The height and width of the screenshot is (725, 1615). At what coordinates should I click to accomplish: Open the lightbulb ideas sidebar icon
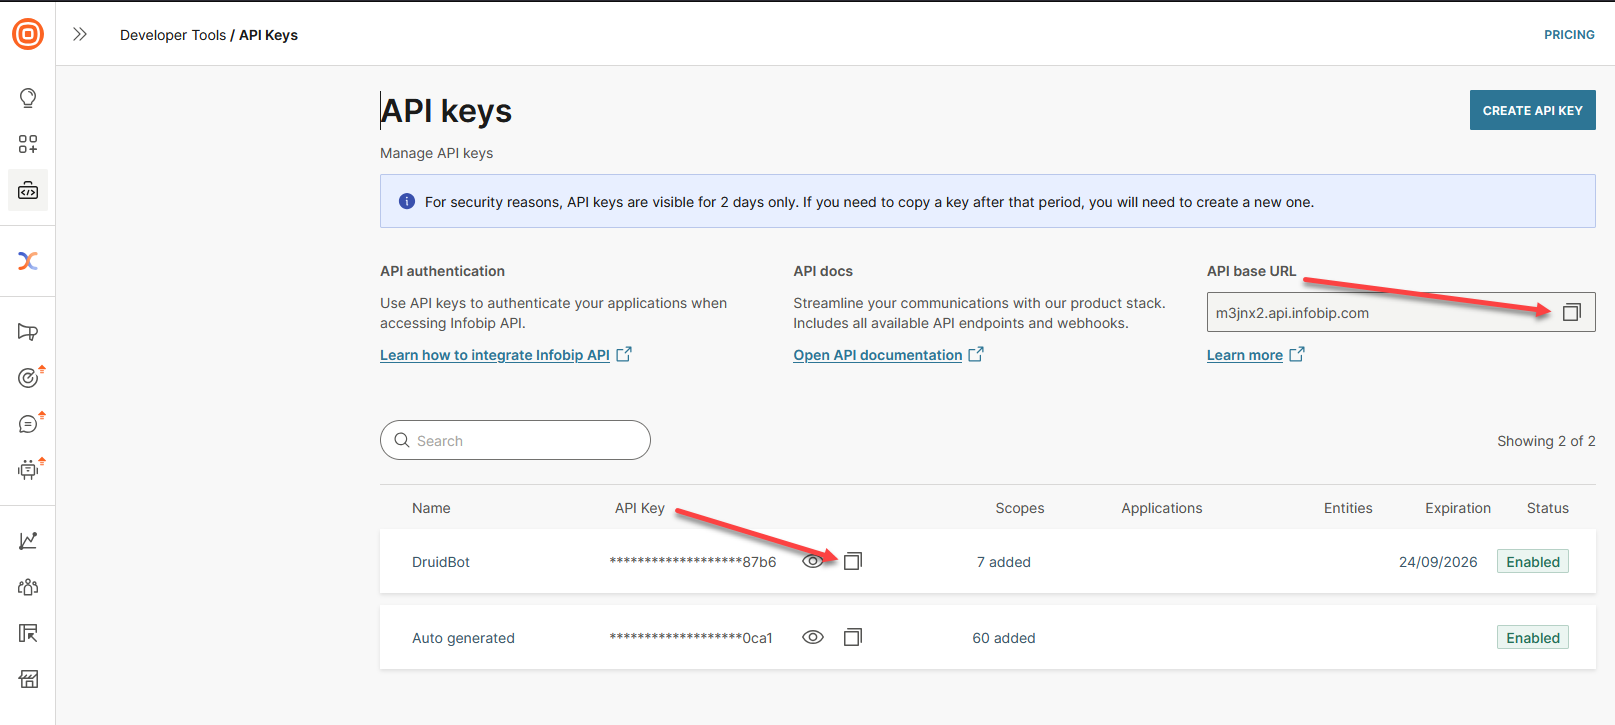click(28, 98)
